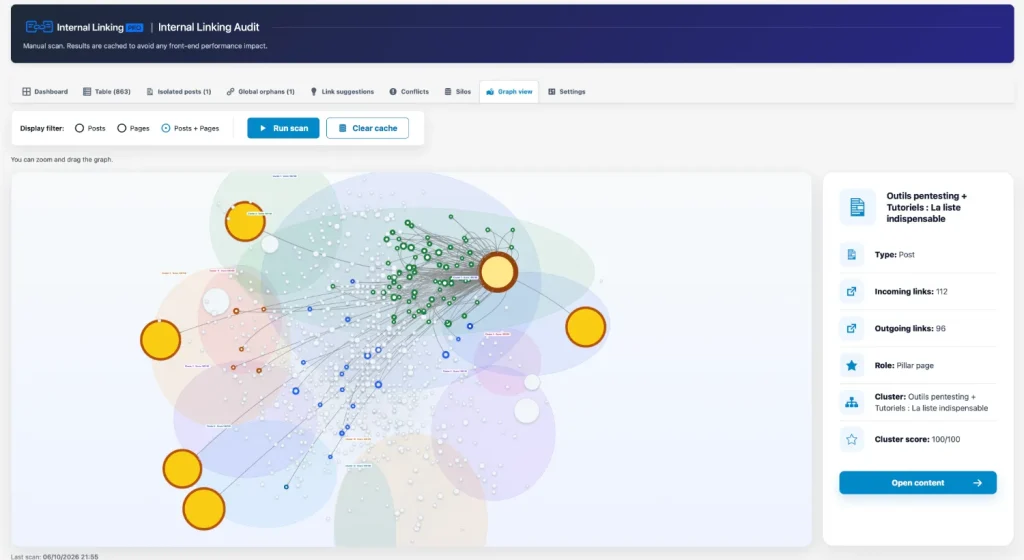Open the Silos tab
Screen dimensions: 1024x560
click(x=458, y=92)
